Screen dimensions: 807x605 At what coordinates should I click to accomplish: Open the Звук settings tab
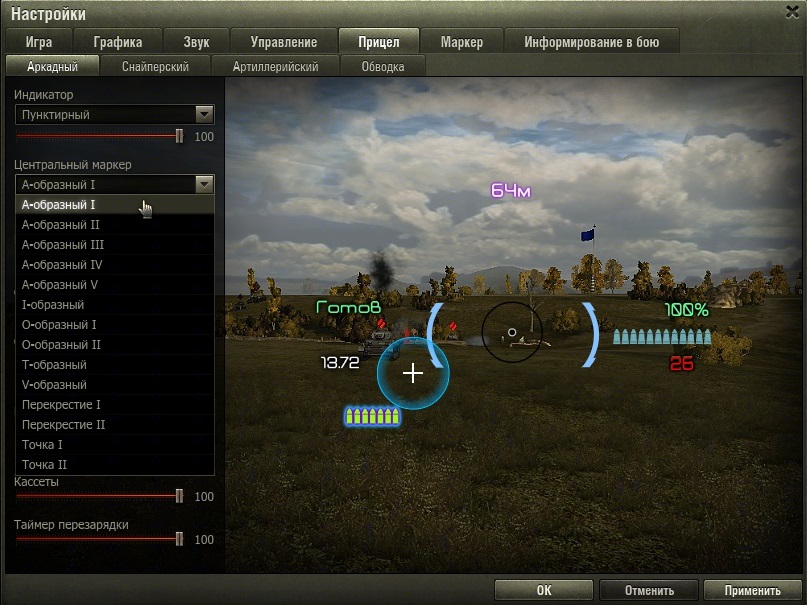pyautogui.click(x=196, y=42)
